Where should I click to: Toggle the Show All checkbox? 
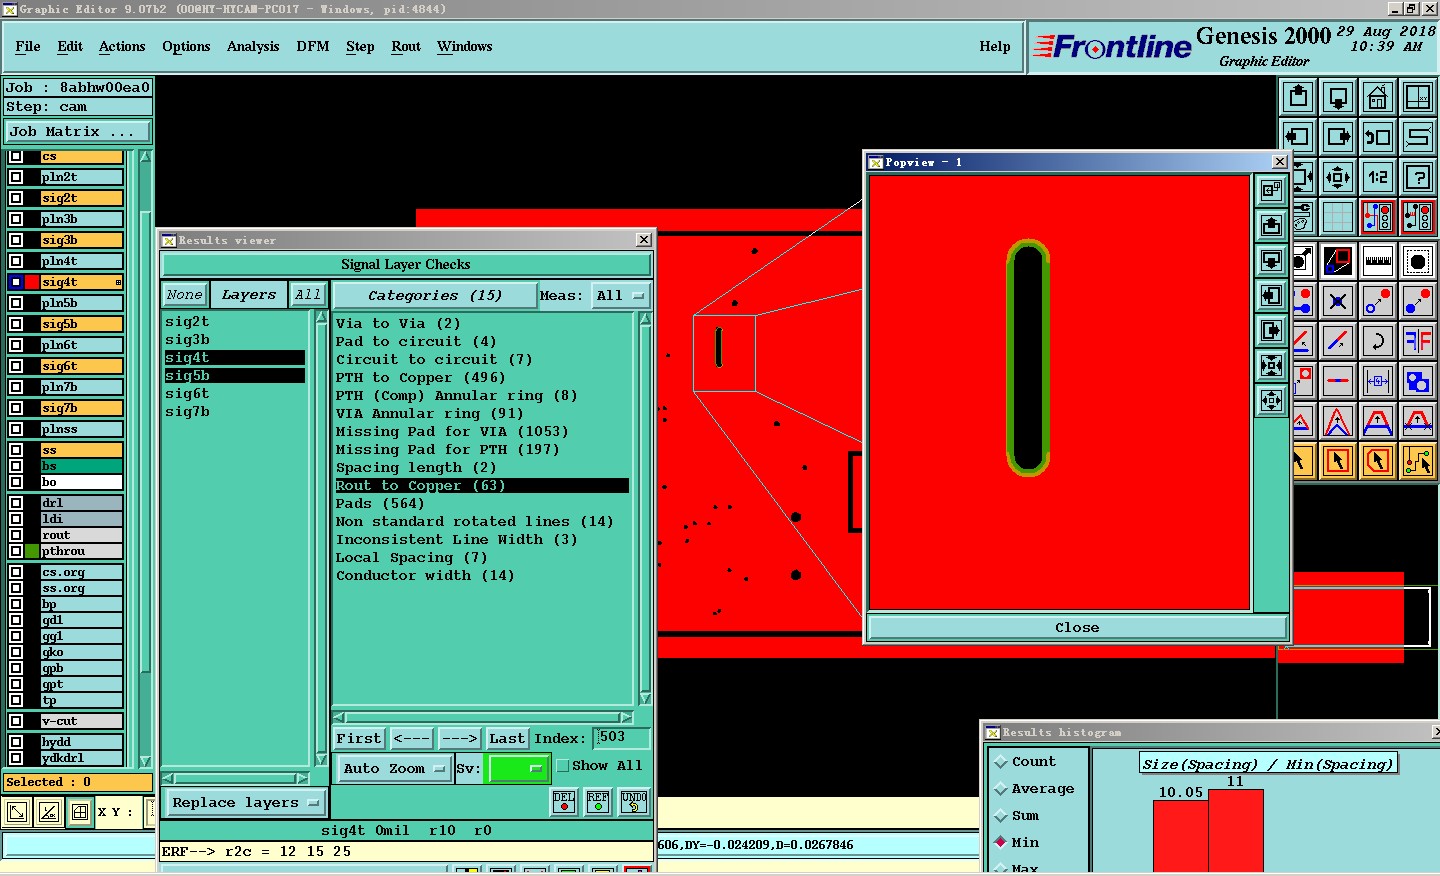pyautogui.click(x=562, y=766)
